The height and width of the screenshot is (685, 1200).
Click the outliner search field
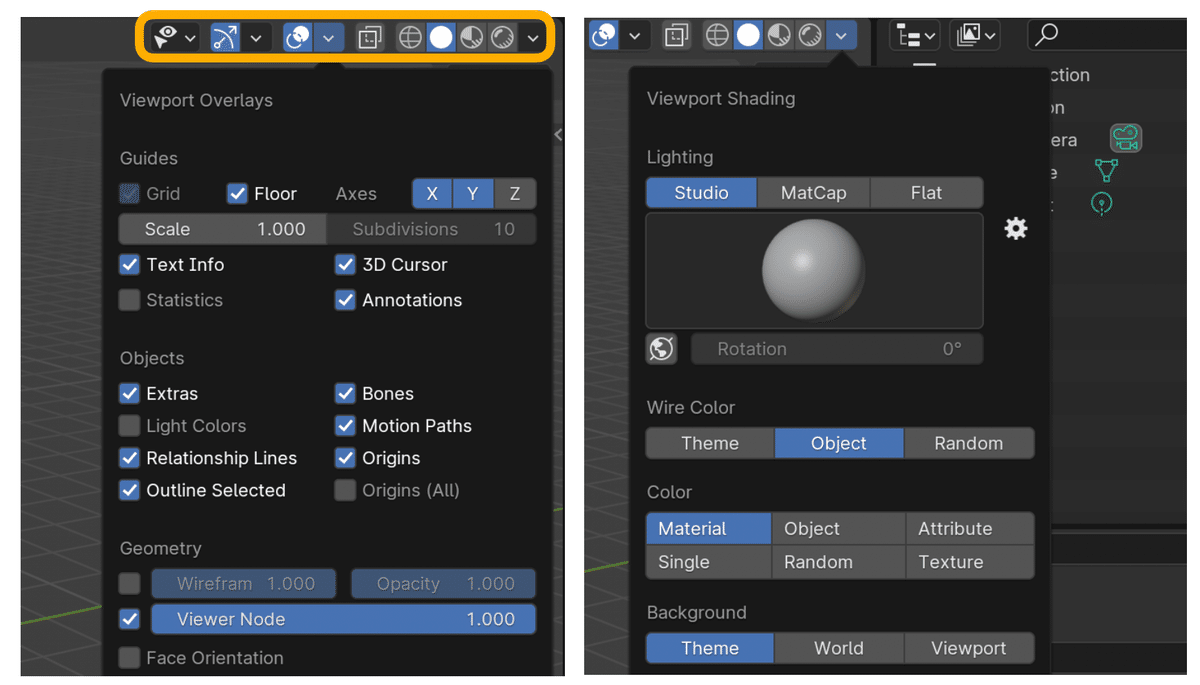pyautogui.click(x=1107, y=36)
